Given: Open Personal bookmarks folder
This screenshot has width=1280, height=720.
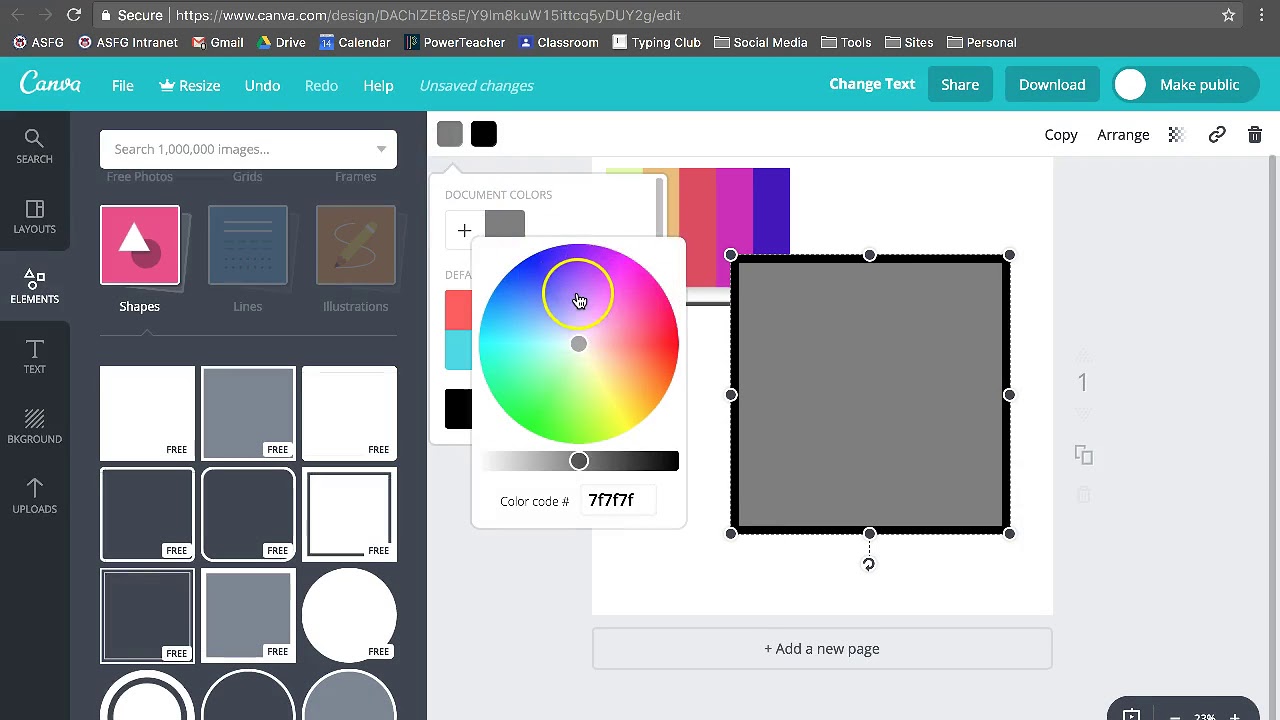Looking at the screenshot, I should [x=982, y=42].
